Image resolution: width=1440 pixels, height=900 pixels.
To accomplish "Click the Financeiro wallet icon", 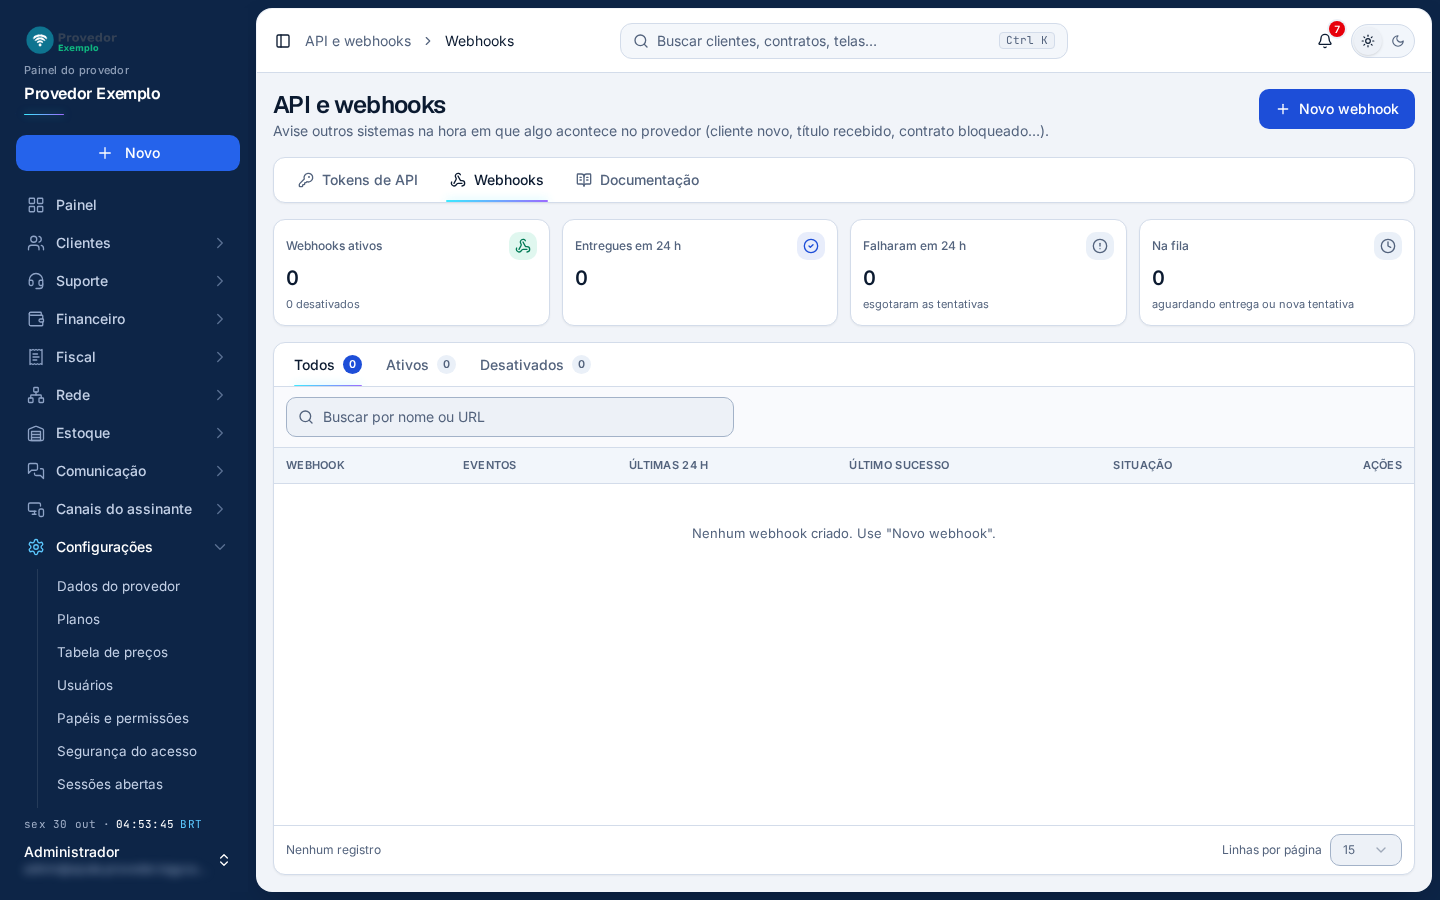I will 36,319.
